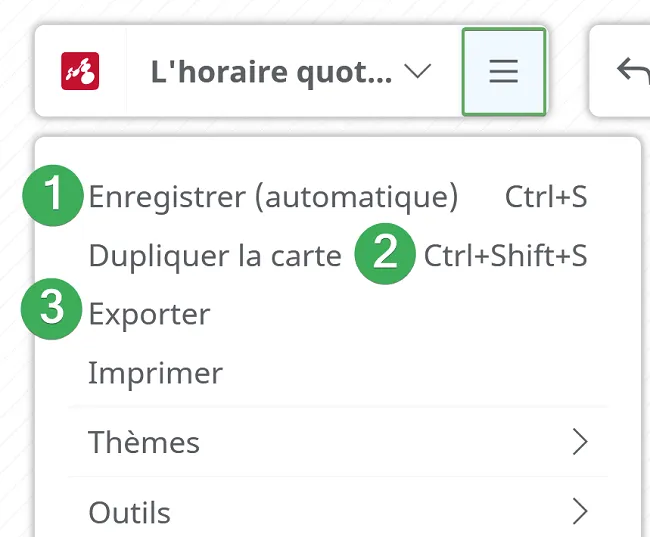Click the Ctrl+Shift+S shortcut label
Image resolution: width=650 pixels, height=537 pixels.
click(505, 255)
